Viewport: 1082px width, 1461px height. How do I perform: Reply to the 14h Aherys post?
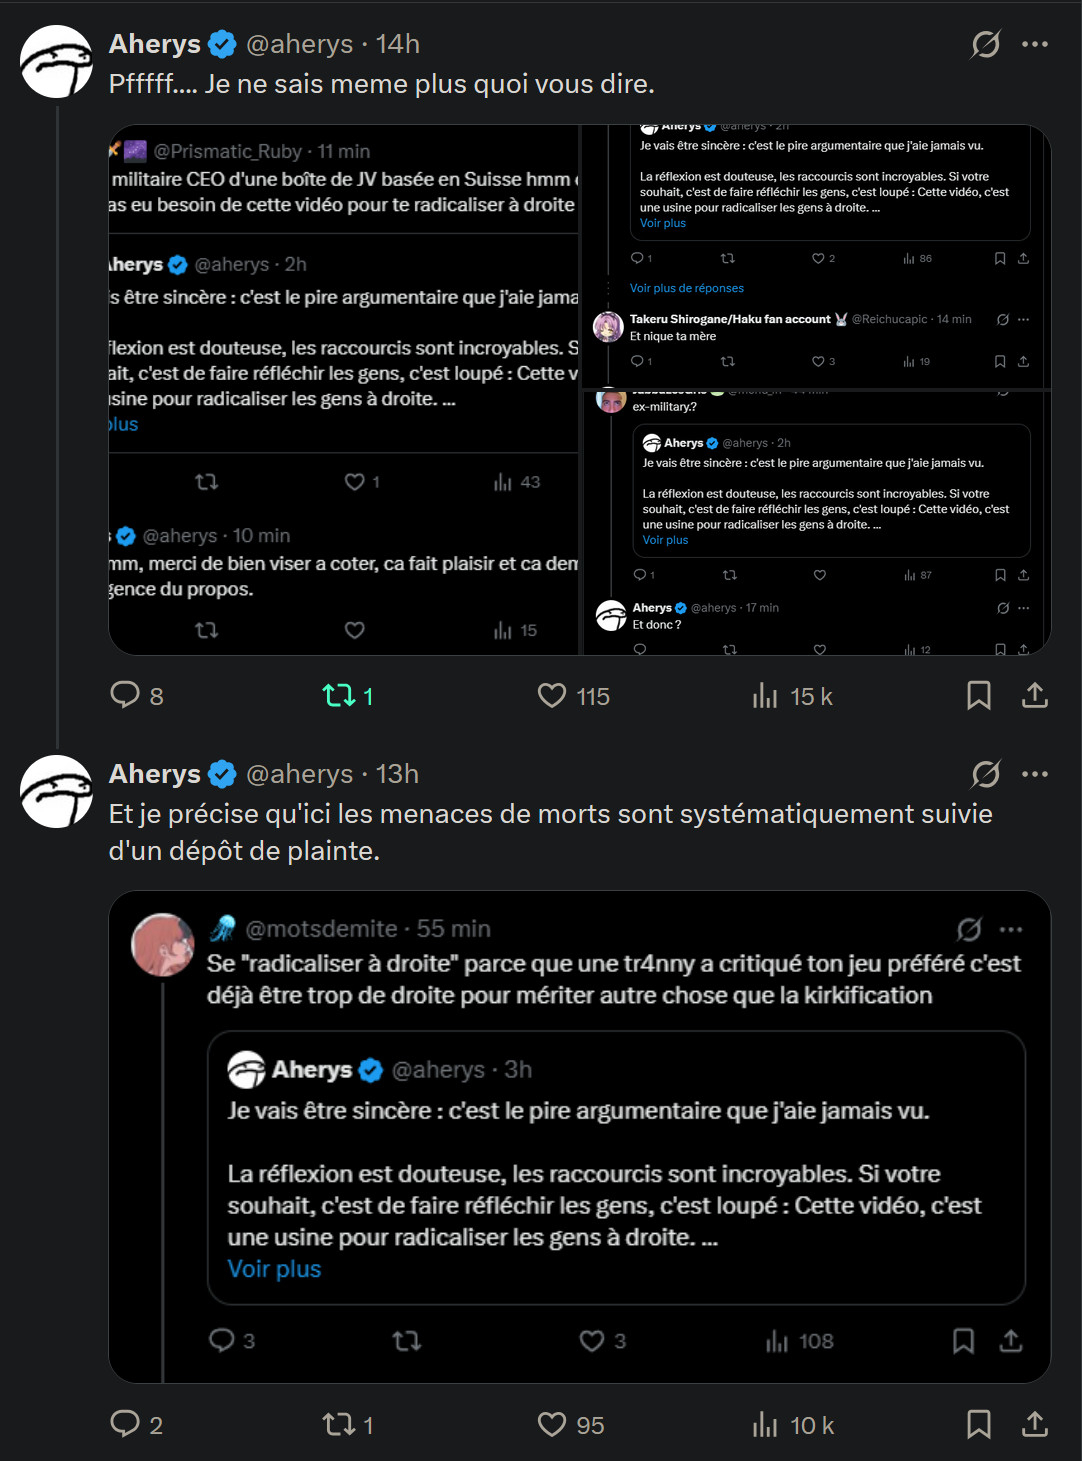click(x=125, y=695)
